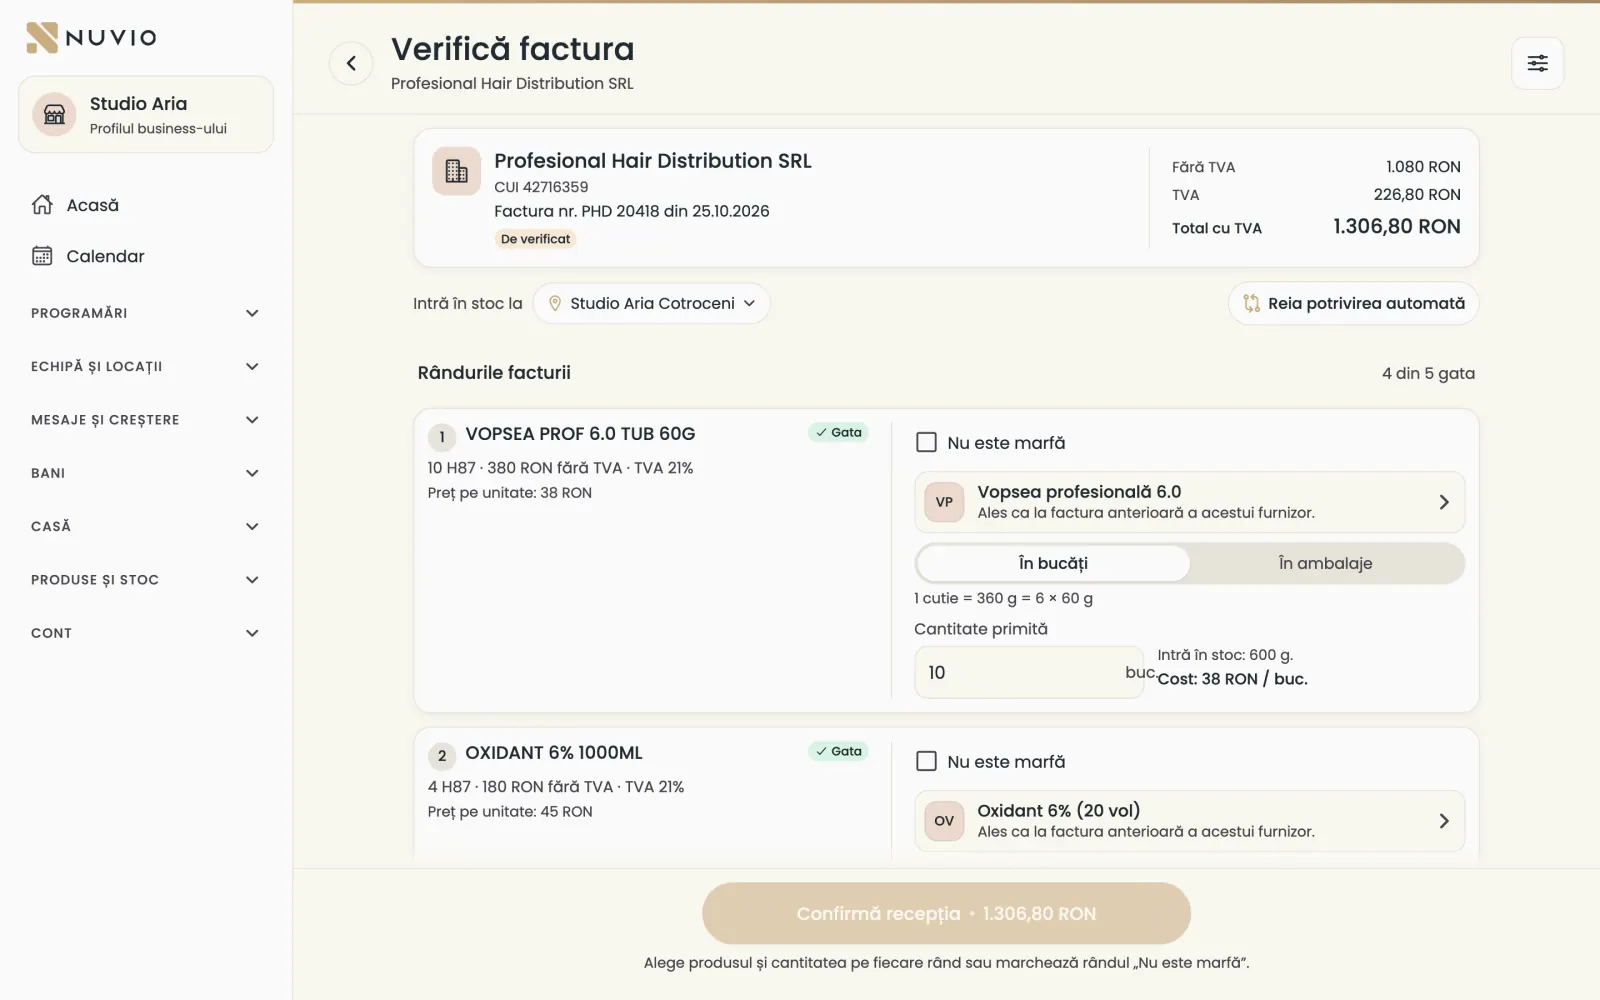Expand the Bani section
Image resolution: width=1600 pixels, height=1000 pixels.
[x=145, y=473]
